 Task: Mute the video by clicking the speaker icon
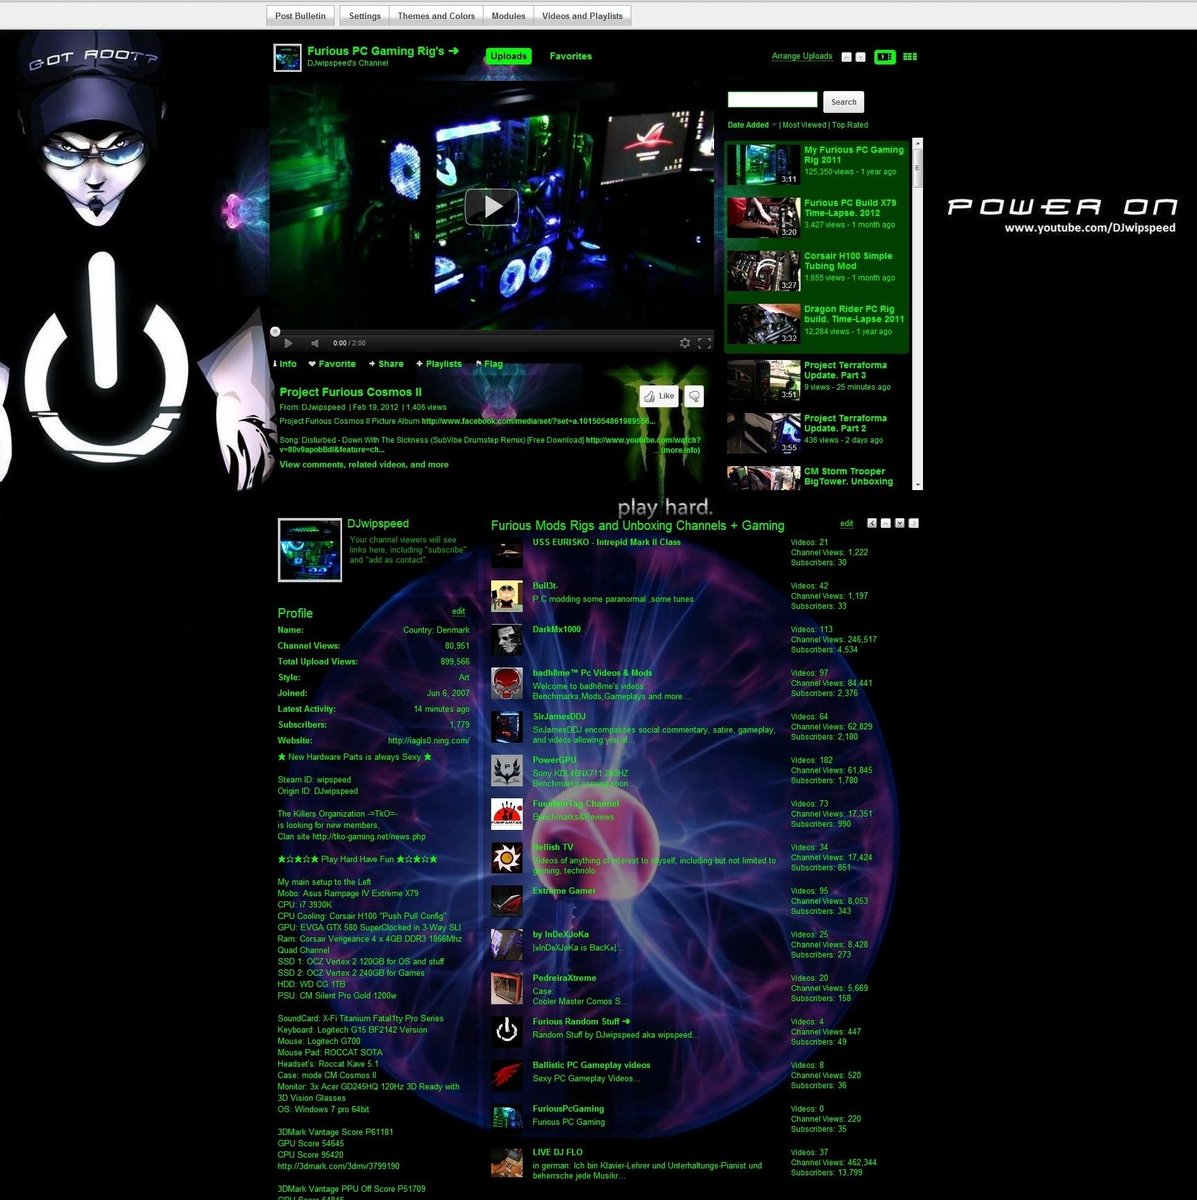(x=316, y=343)
